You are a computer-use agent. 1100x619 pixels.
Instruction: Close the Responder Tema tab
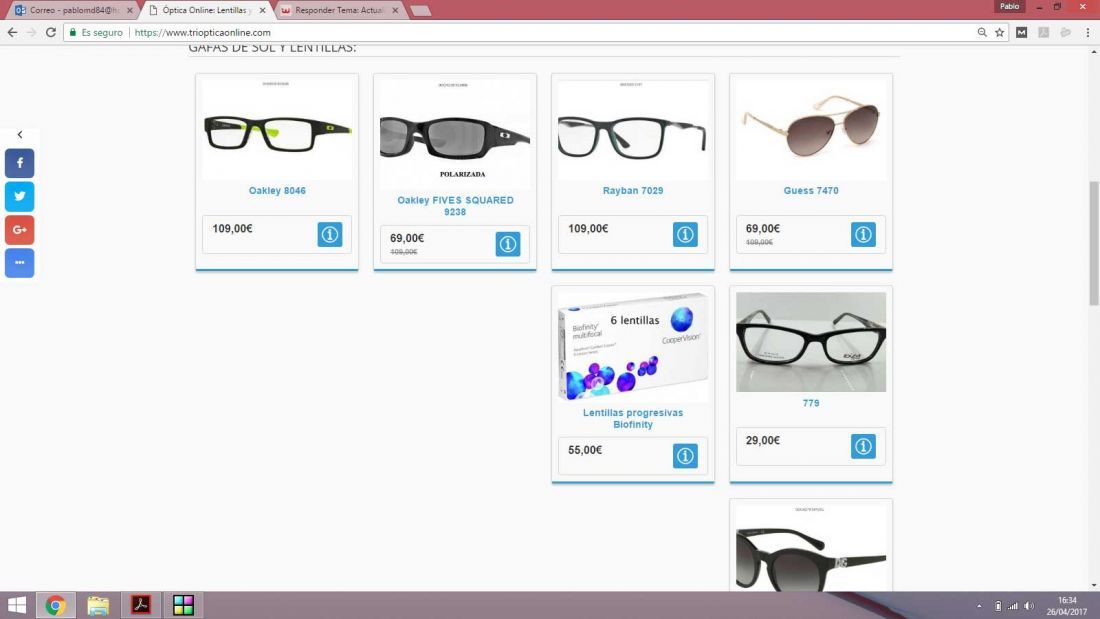(395, 11)
